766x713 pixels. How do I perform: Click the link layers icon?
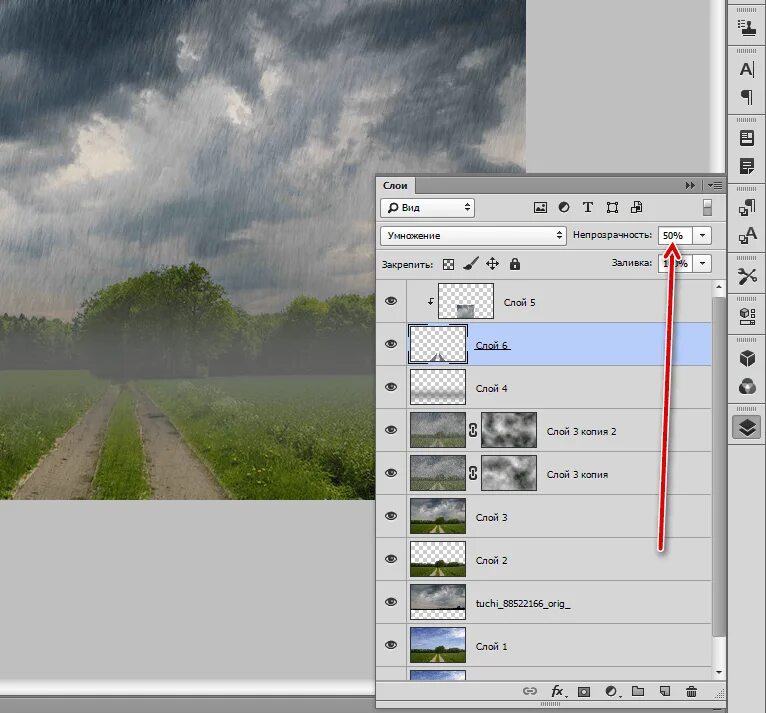tap(530, 691)
